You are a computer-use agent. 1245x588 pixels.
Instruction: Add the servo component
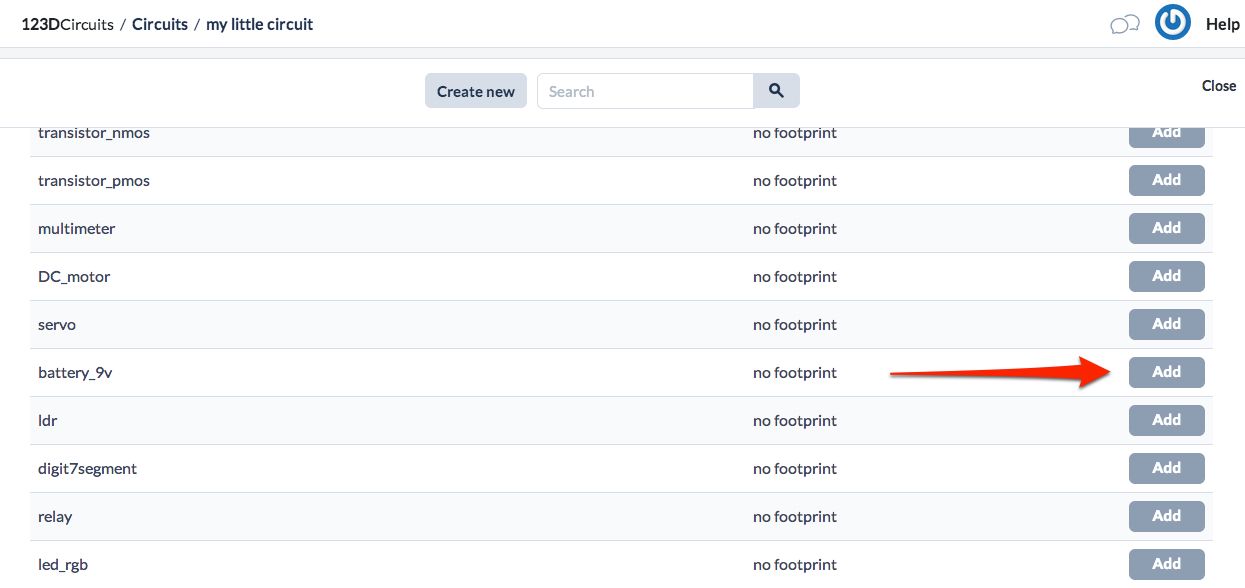tap(1166, 324)
